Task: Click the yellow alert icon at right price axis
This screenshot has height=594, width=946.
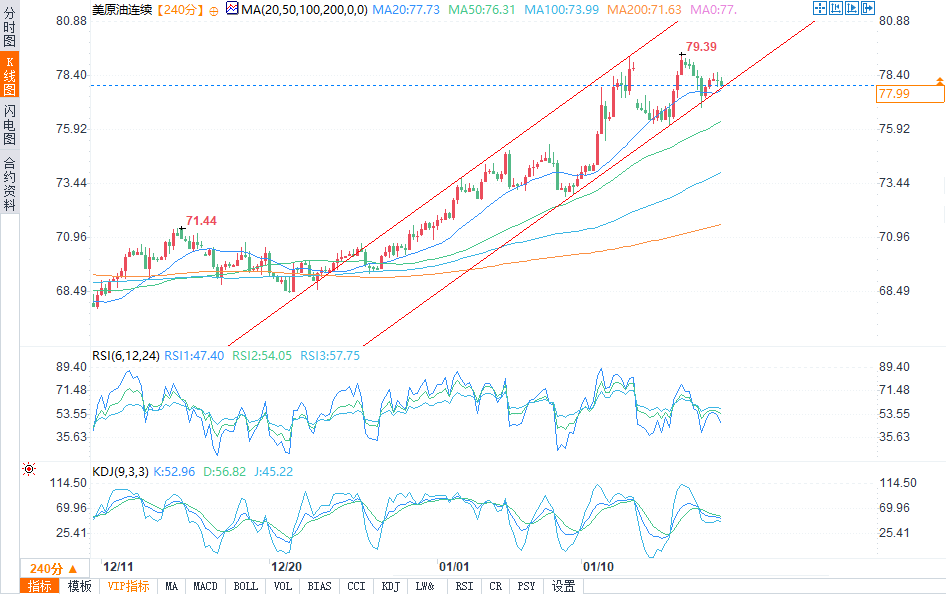Action: [939, 80]
